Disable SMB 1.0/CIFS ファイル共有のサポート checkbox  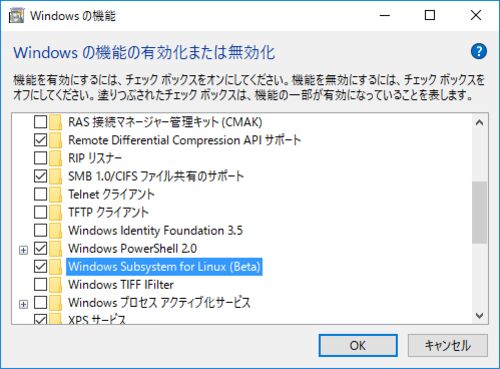click(41, 176)
